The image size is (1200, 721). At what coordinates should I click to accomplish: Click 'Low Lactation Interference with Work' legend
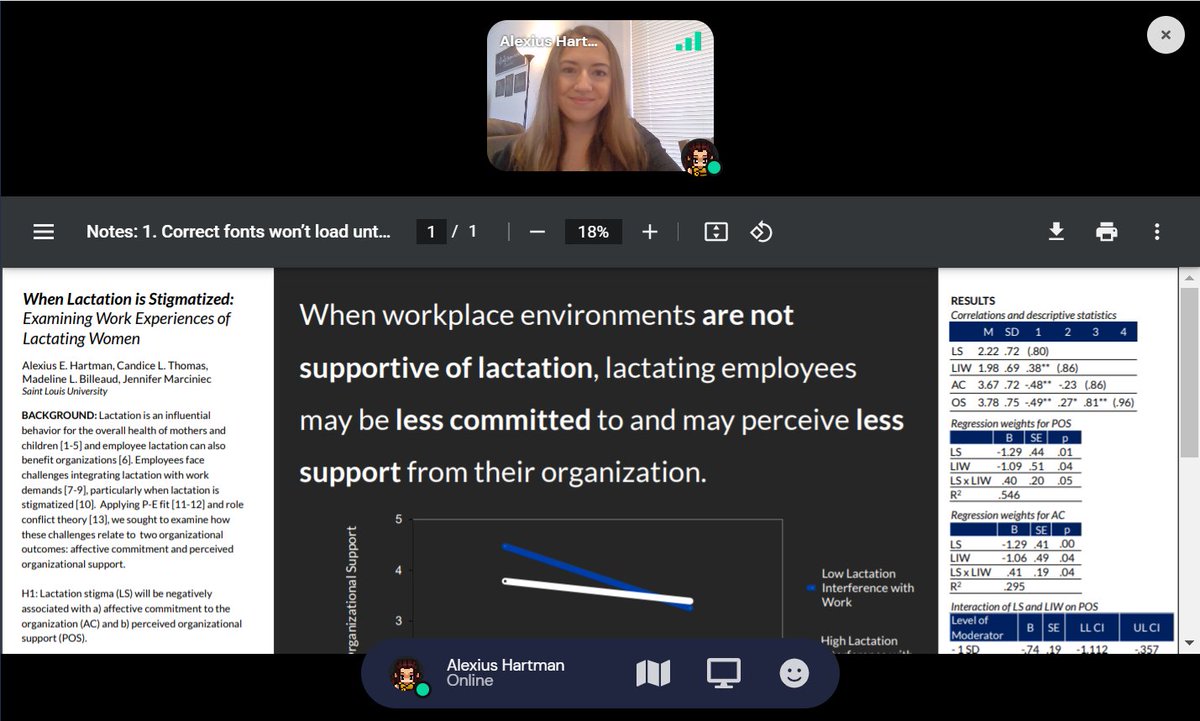tap(867, 588)
